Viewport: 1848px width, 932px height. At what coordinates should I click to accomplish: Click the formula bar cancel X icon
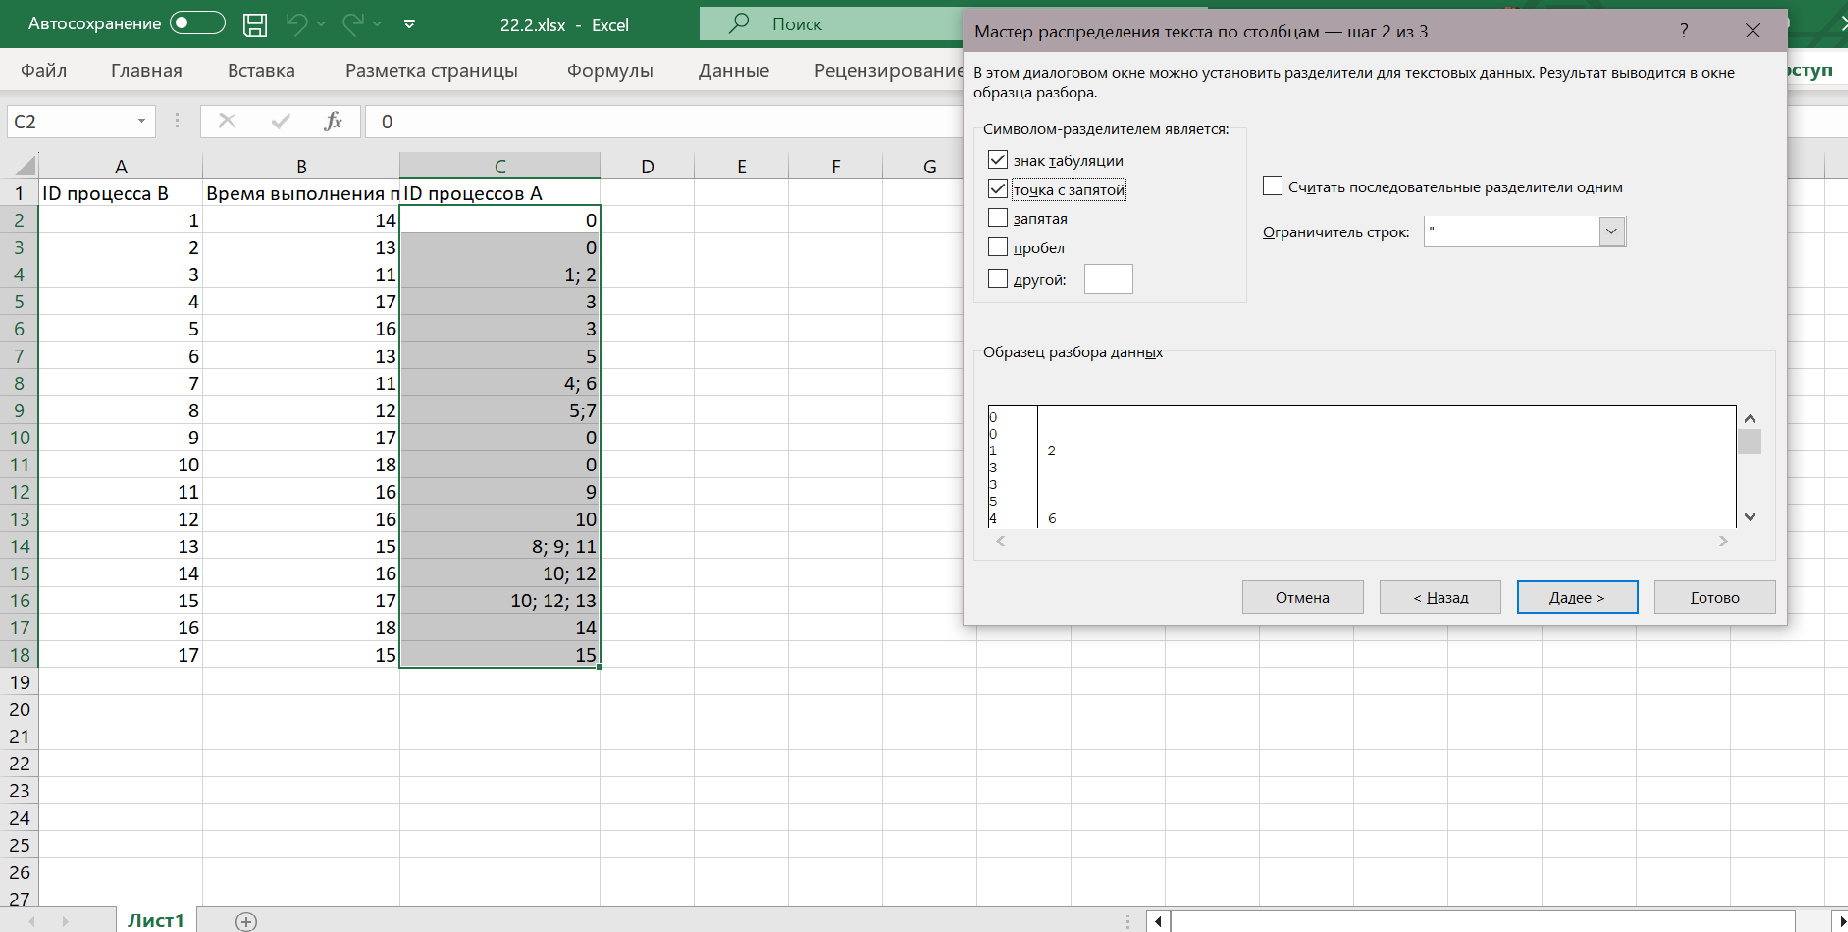click(x=227, y=121)
